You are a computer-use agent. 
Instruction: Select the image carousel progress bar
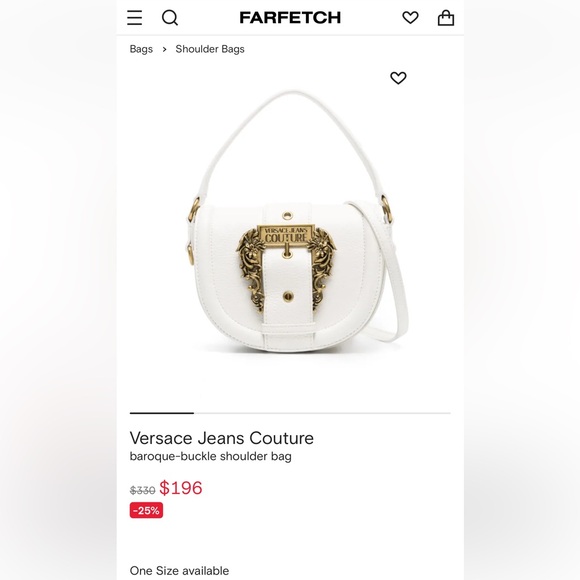(x=290, y=413)
